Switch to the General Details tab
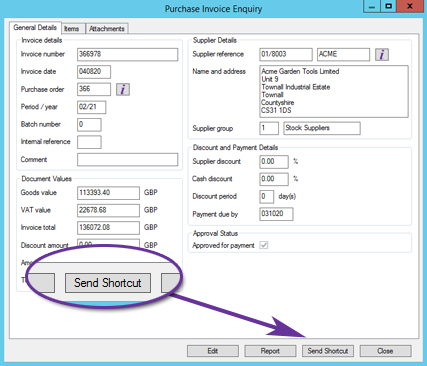The width and height of the screenshot is (427, 366). pos(35,28)
